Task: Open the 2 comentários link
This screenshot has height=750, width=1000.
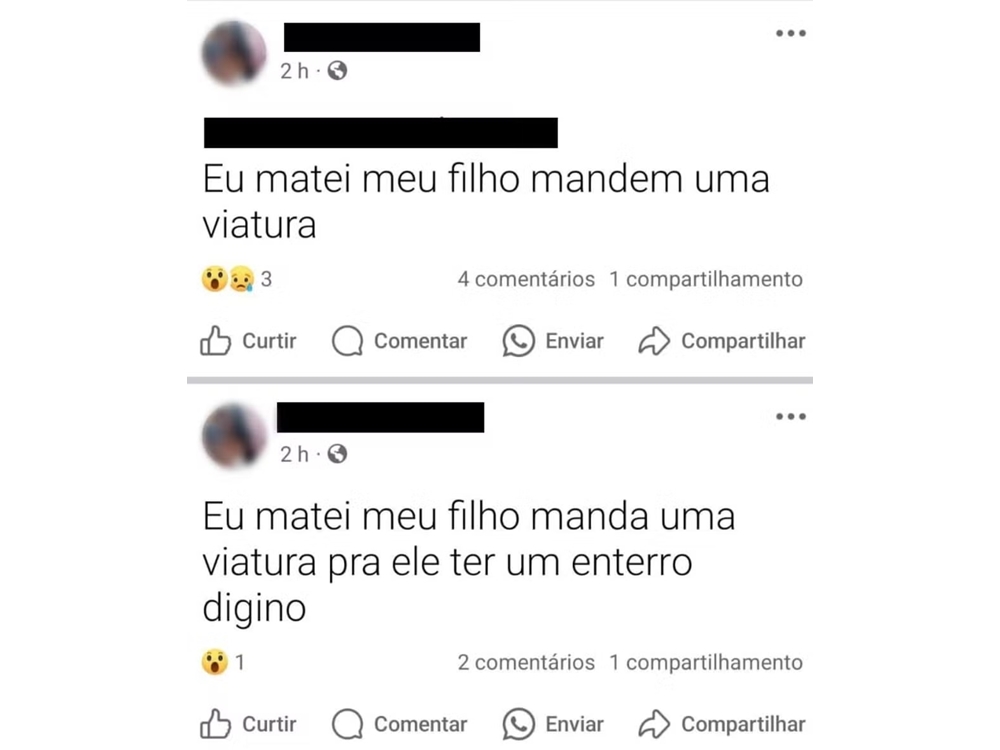Action: pos(526,662)
